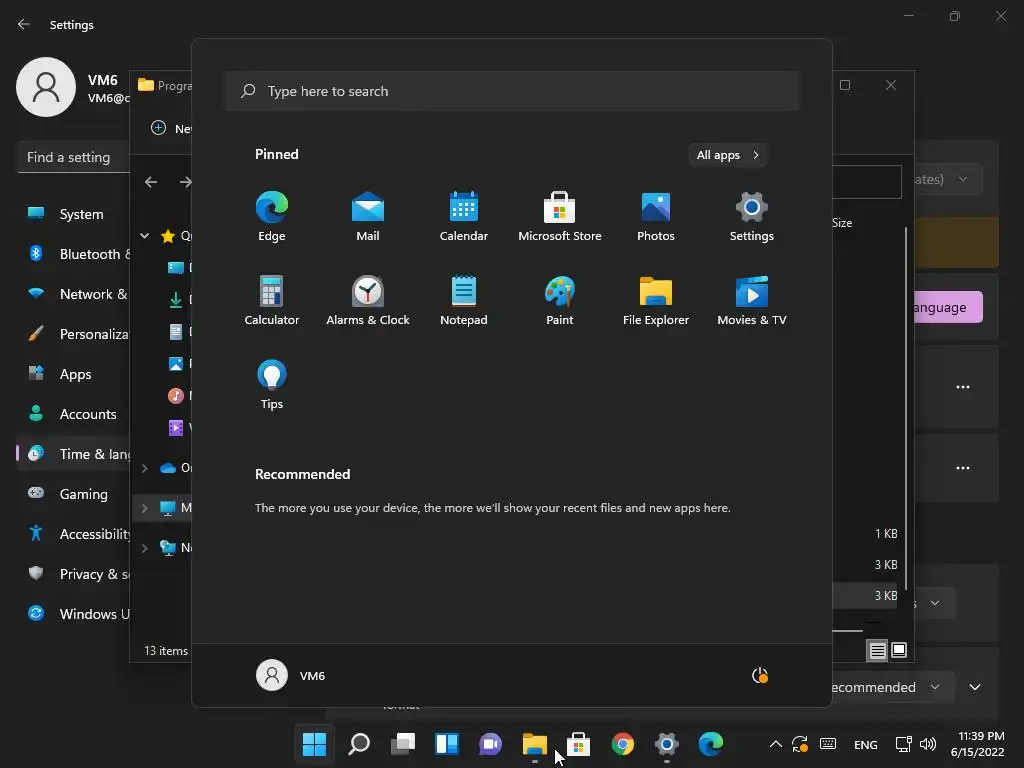Screen dimensions: 1024x768
Task: Select Bluetooth in Settings sidebar
Action: click(73, 254)
